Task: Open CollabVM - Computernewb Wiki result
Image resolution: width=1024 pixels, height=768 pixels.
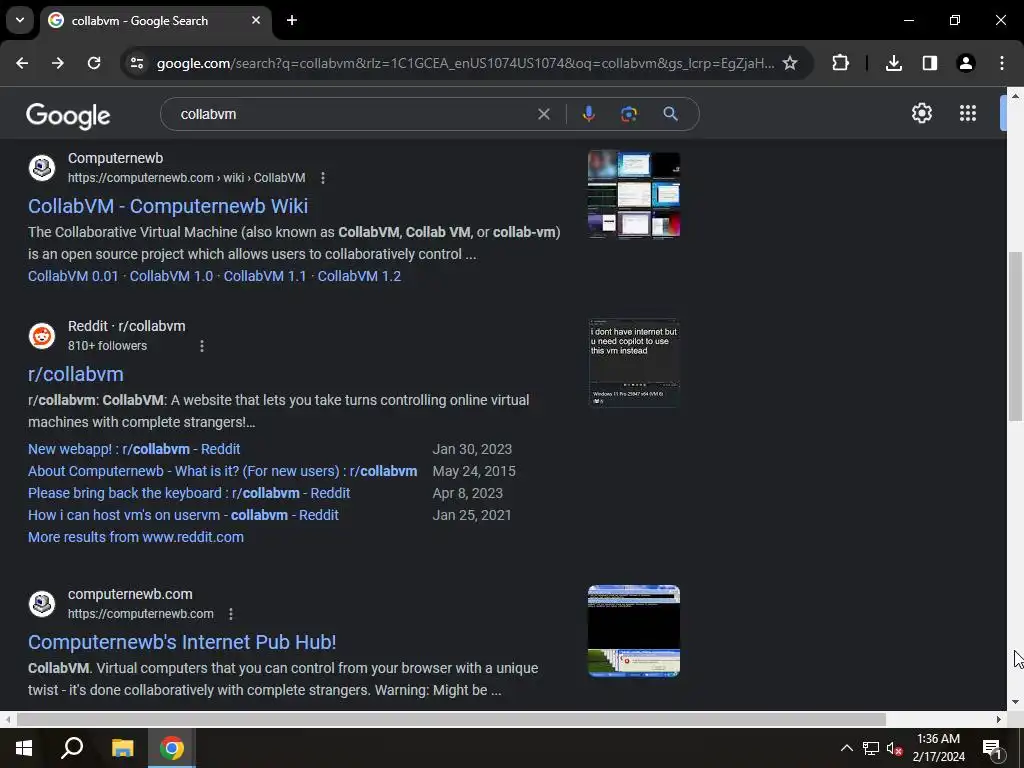Action: click(168, 206)
